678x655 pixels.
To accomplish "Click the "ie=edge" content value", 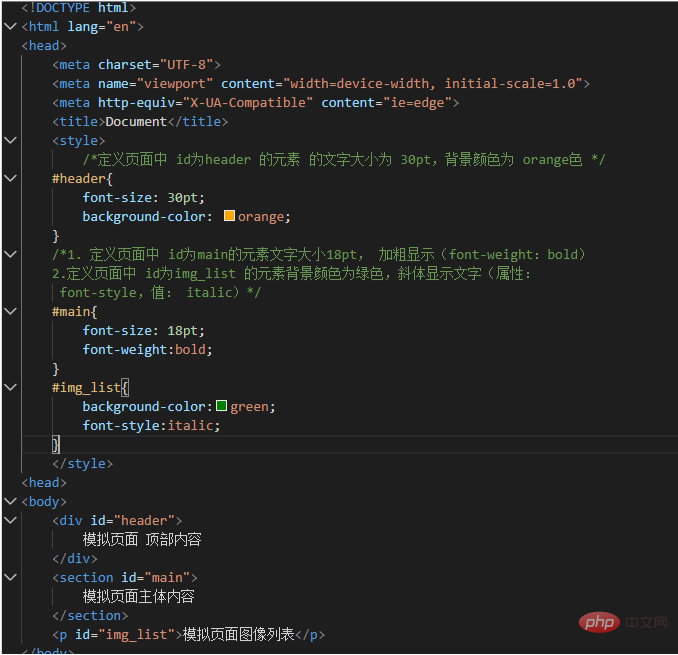I will 417,102.
